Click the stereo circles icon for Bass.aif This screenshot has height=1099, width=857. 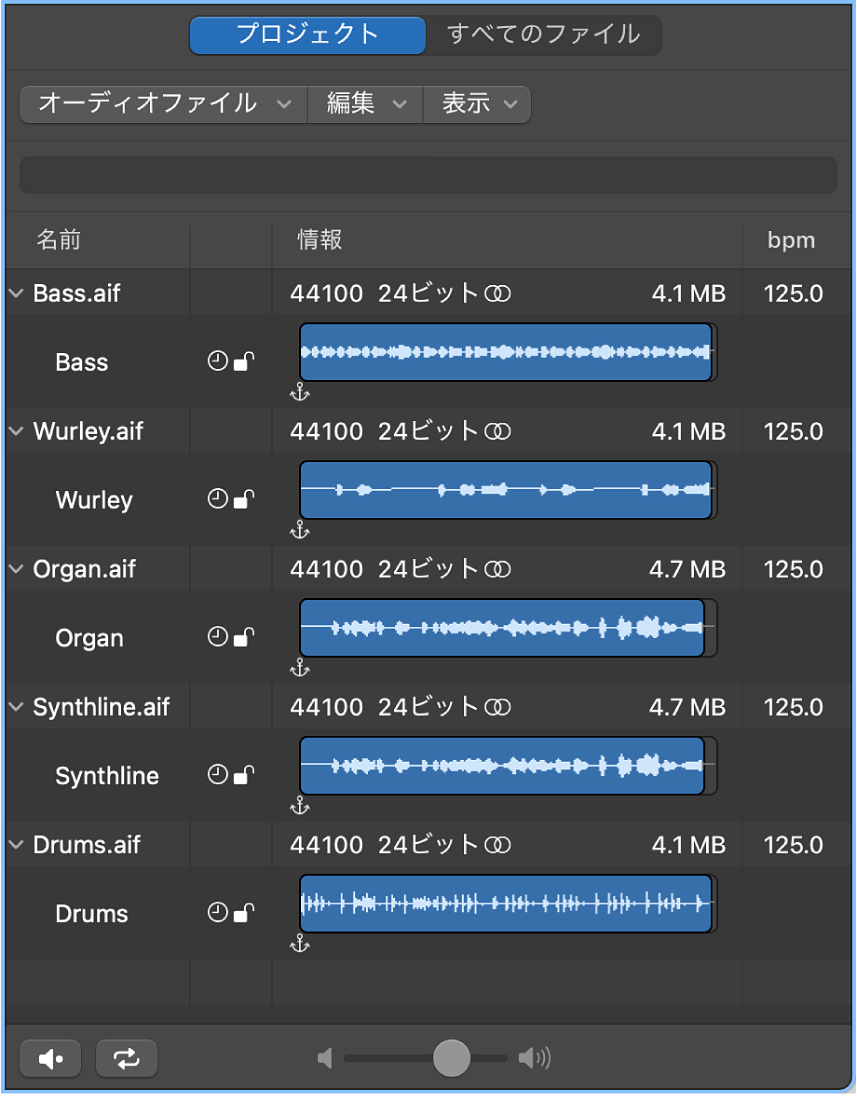pos(498,294)
